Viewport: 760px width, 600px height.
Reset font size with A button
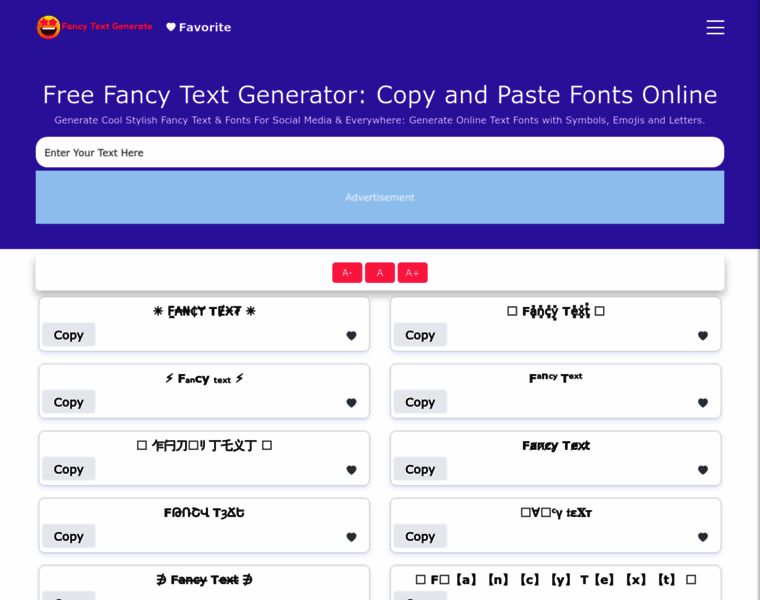click(x=380, y=272)
